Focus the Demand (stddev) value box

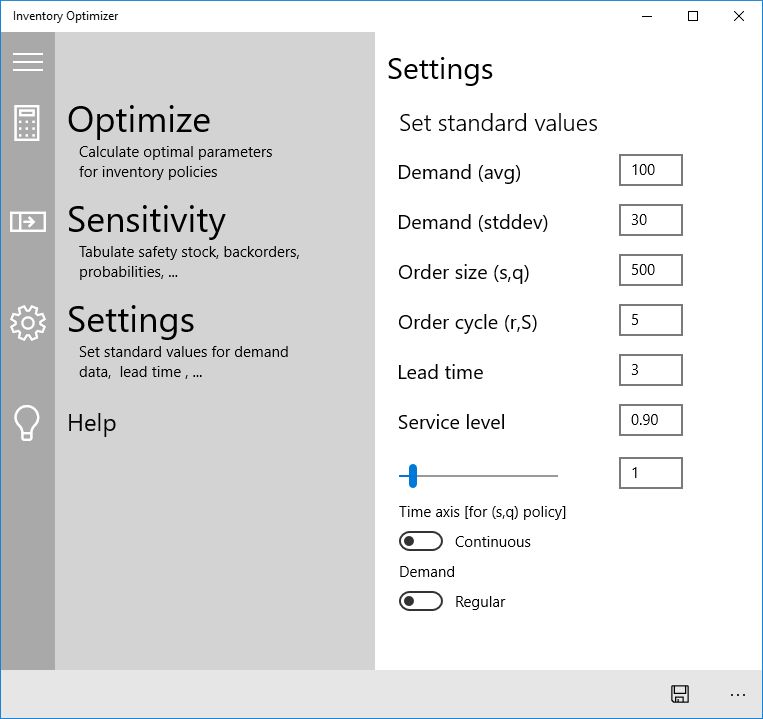tap(650, 220)
